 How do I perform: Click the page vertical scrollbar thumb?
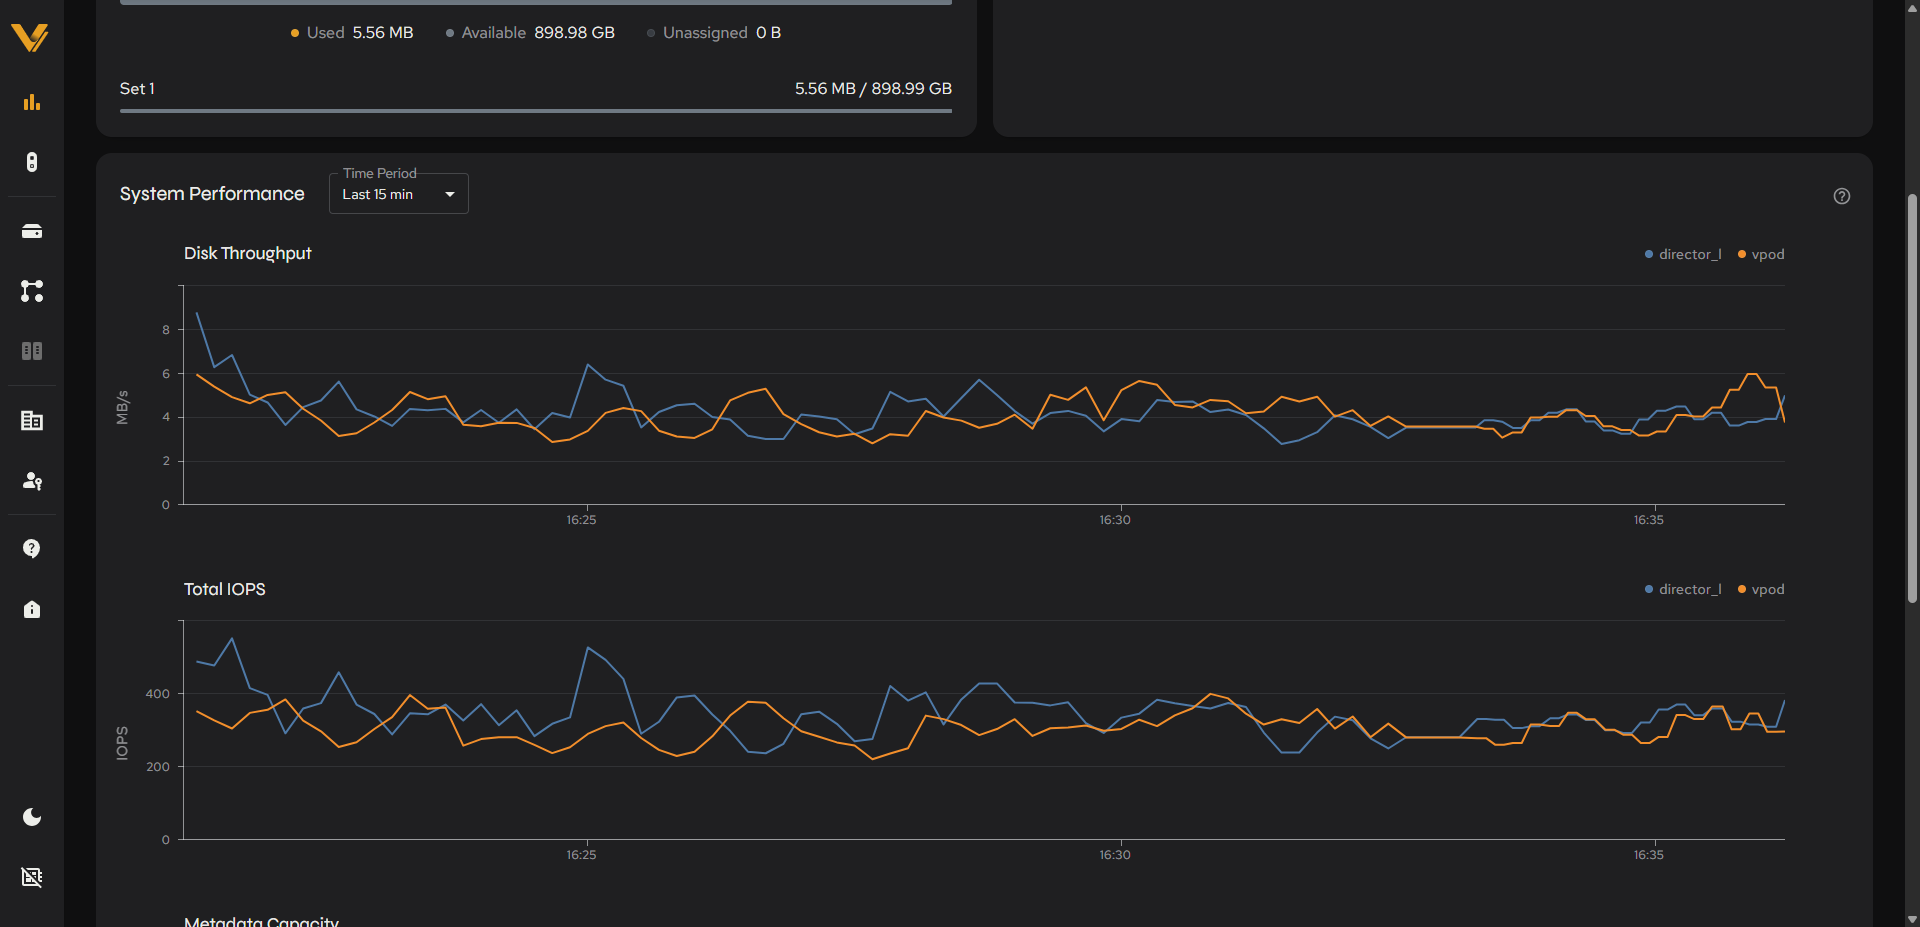coord(1912,396)
